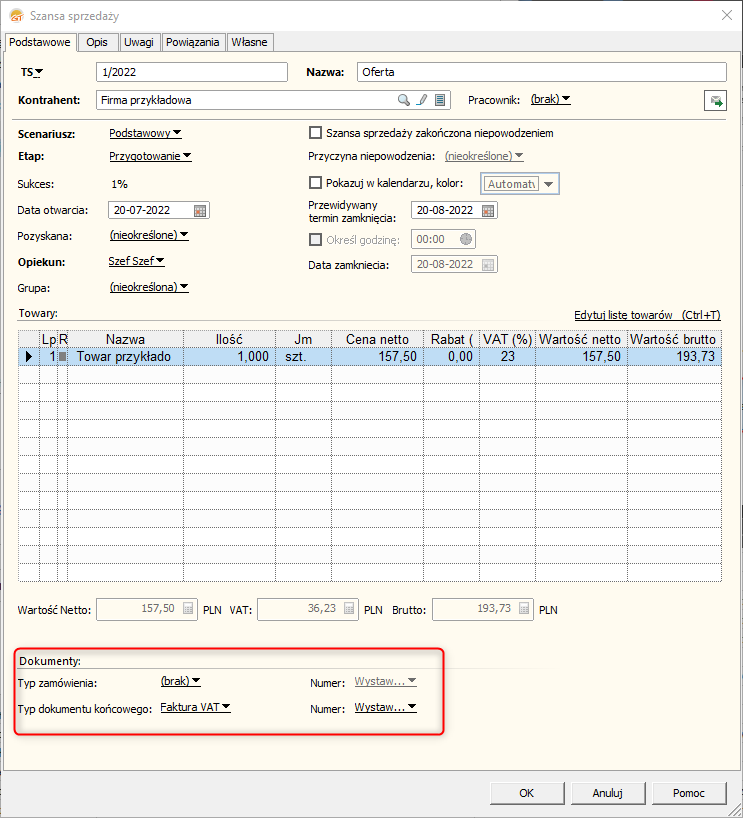The height and width of the screenshot is (818, 743).
Task: Open calendar picker for Data otwarcia
Action: click(200, 210)
